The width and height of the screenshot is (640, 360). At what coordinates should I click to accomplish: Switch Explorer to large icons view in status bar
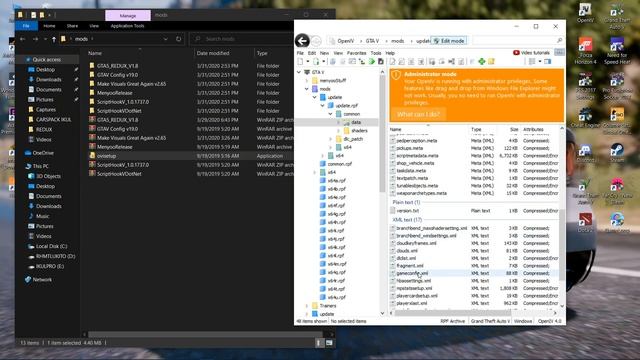point(329,343)
